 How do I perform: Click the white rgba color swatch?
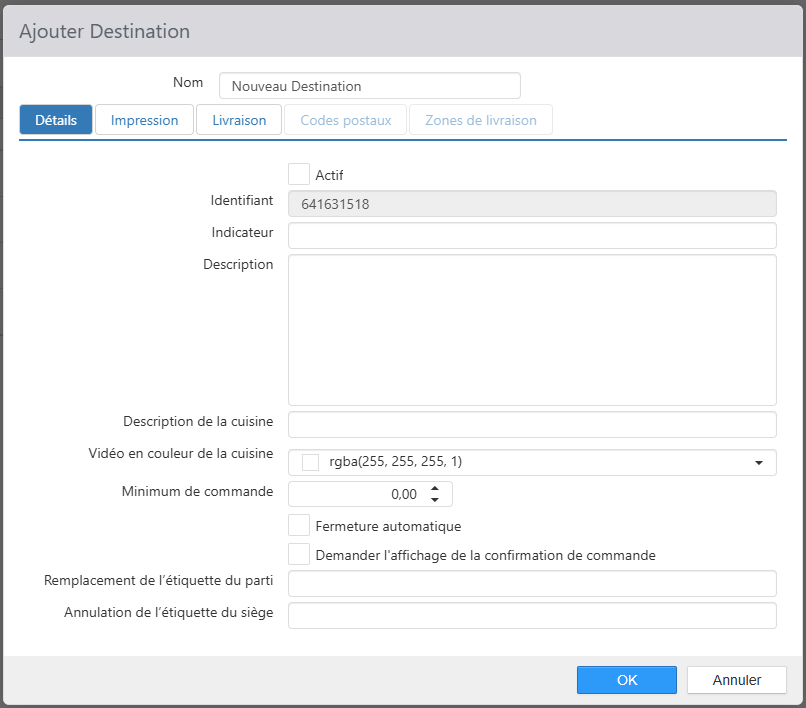310,462
